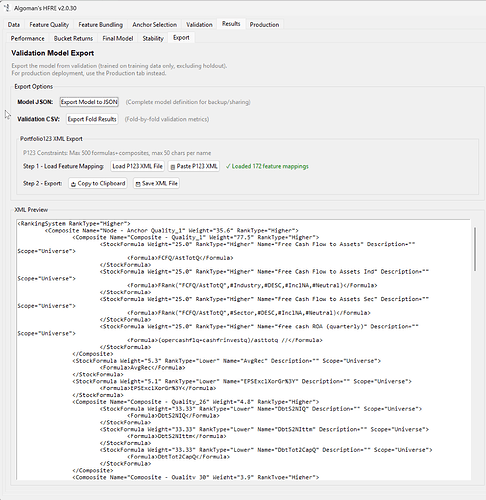
Task: Click the Save XML File disk icon
Action: 138,184
